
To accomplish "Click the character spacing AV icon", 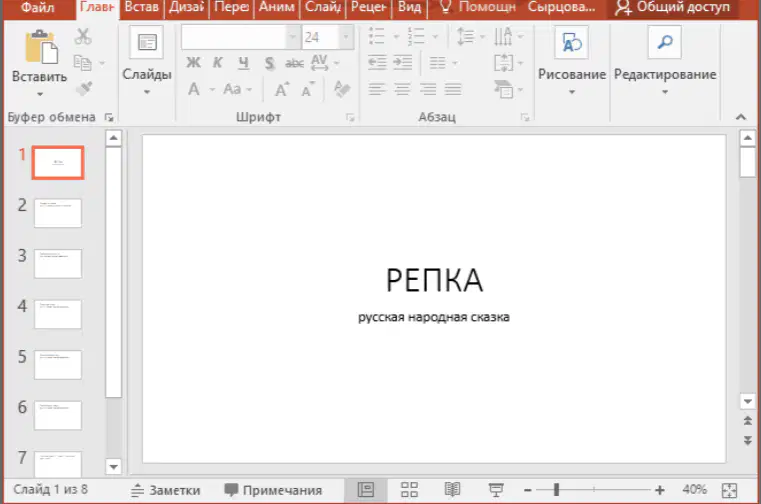I will pos(319,62).
